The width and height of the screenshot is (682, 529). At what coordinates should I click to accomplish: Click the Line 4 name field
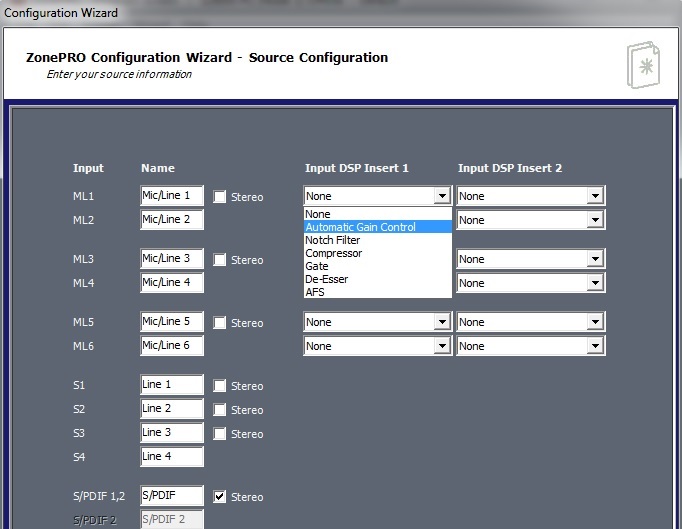171,457
